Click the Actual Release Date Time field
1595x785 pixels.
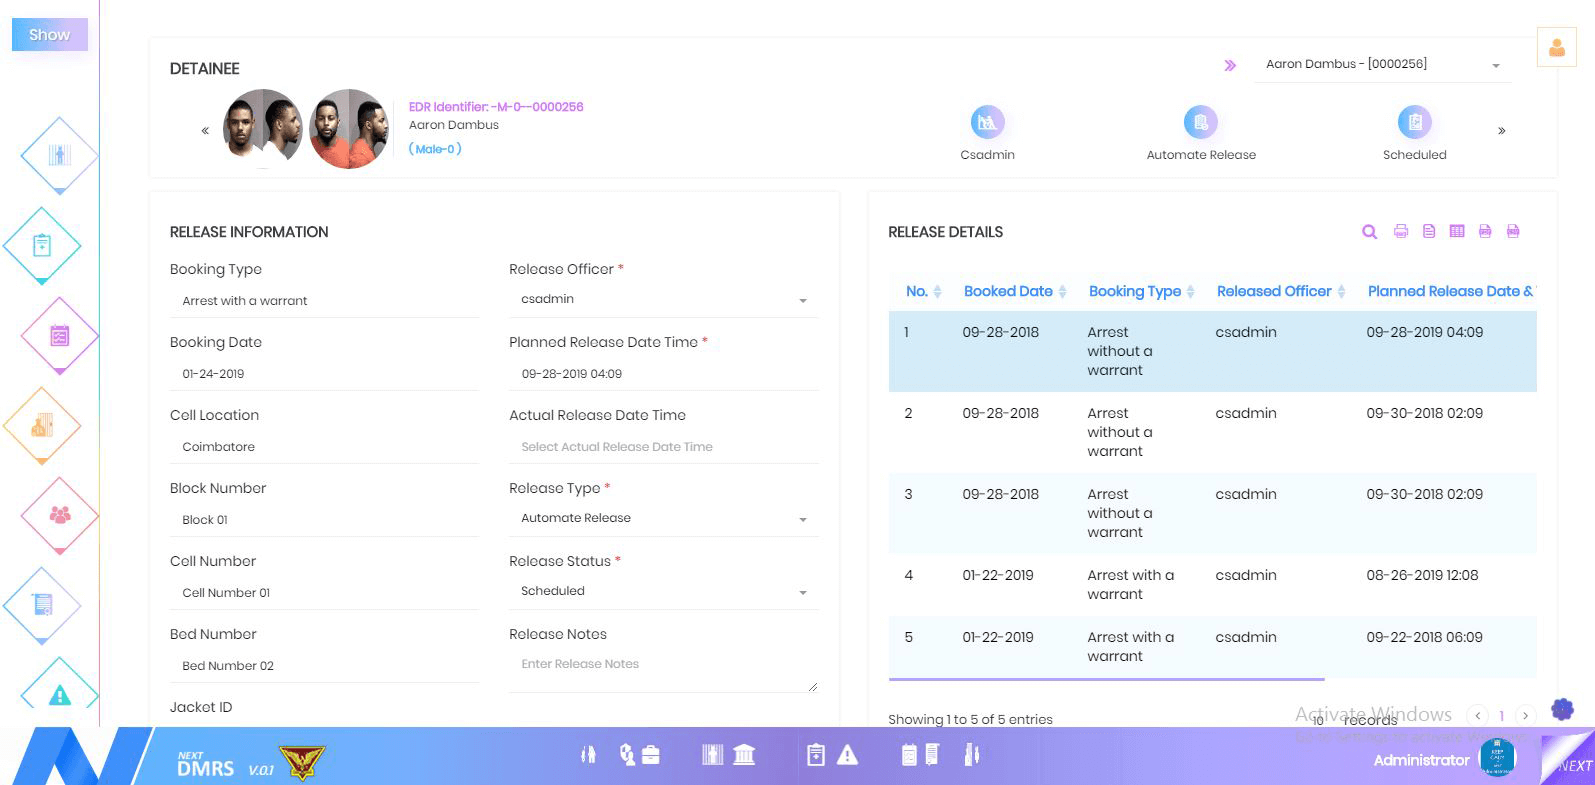pos(663,447)
